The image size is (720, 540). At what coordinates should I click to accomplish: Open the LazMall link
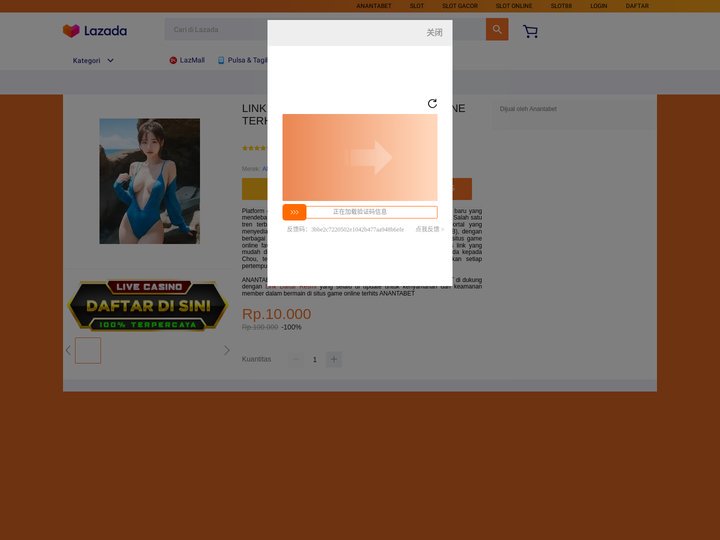187,60
